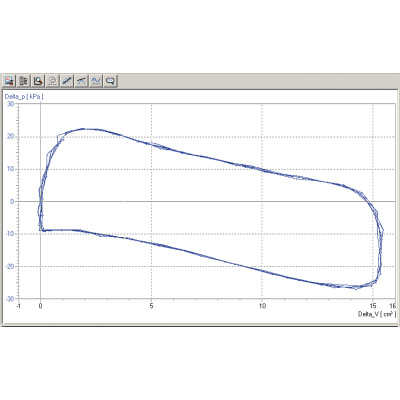The image size is (400, 400).
Task: Click the smooth wave curve icon
Action: [96, 81]
